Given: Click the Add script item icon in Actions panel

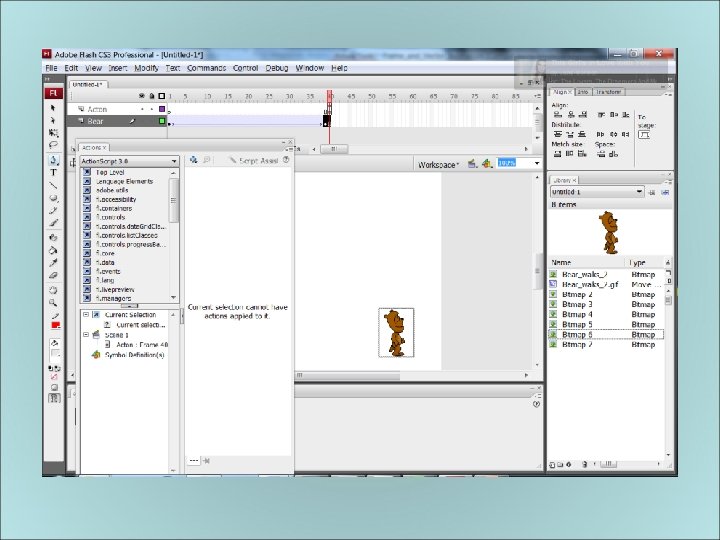Looking at the screenshot, I should click(x=193, y=160).
